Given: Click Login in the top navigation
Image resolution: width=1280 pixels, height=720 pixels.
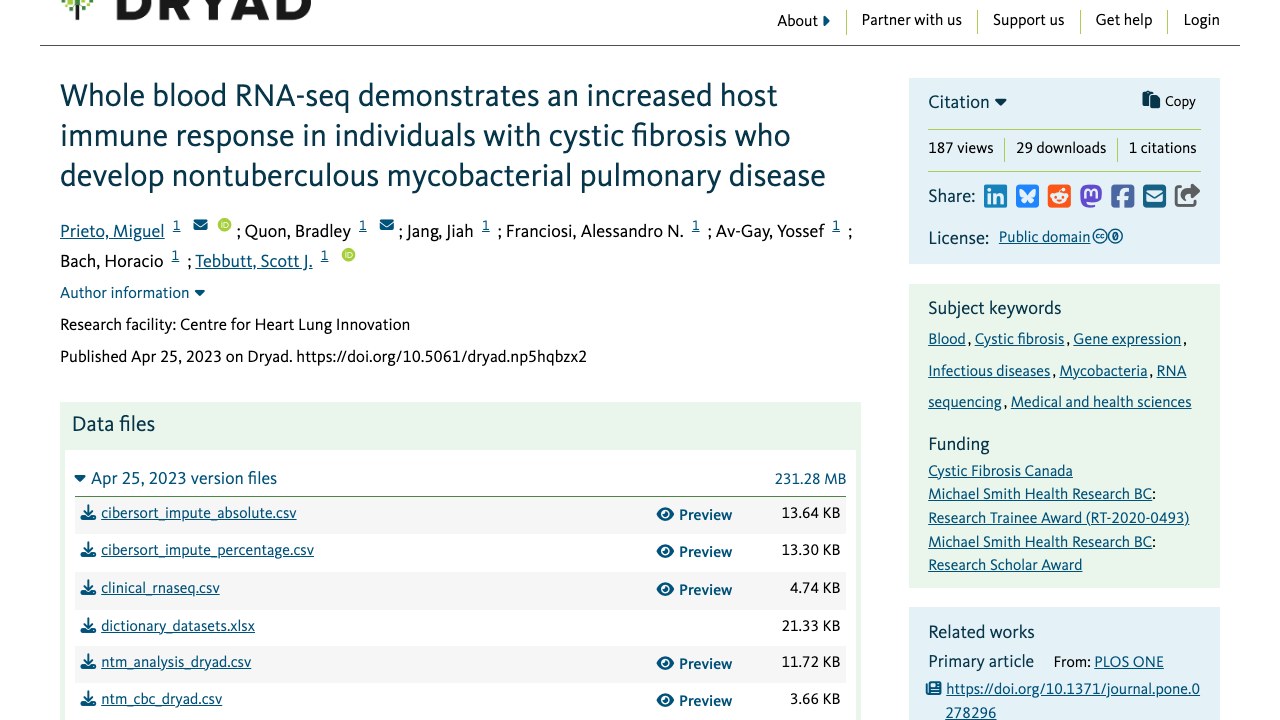Looking at the screenshot, I should [x=1201, y=20].
